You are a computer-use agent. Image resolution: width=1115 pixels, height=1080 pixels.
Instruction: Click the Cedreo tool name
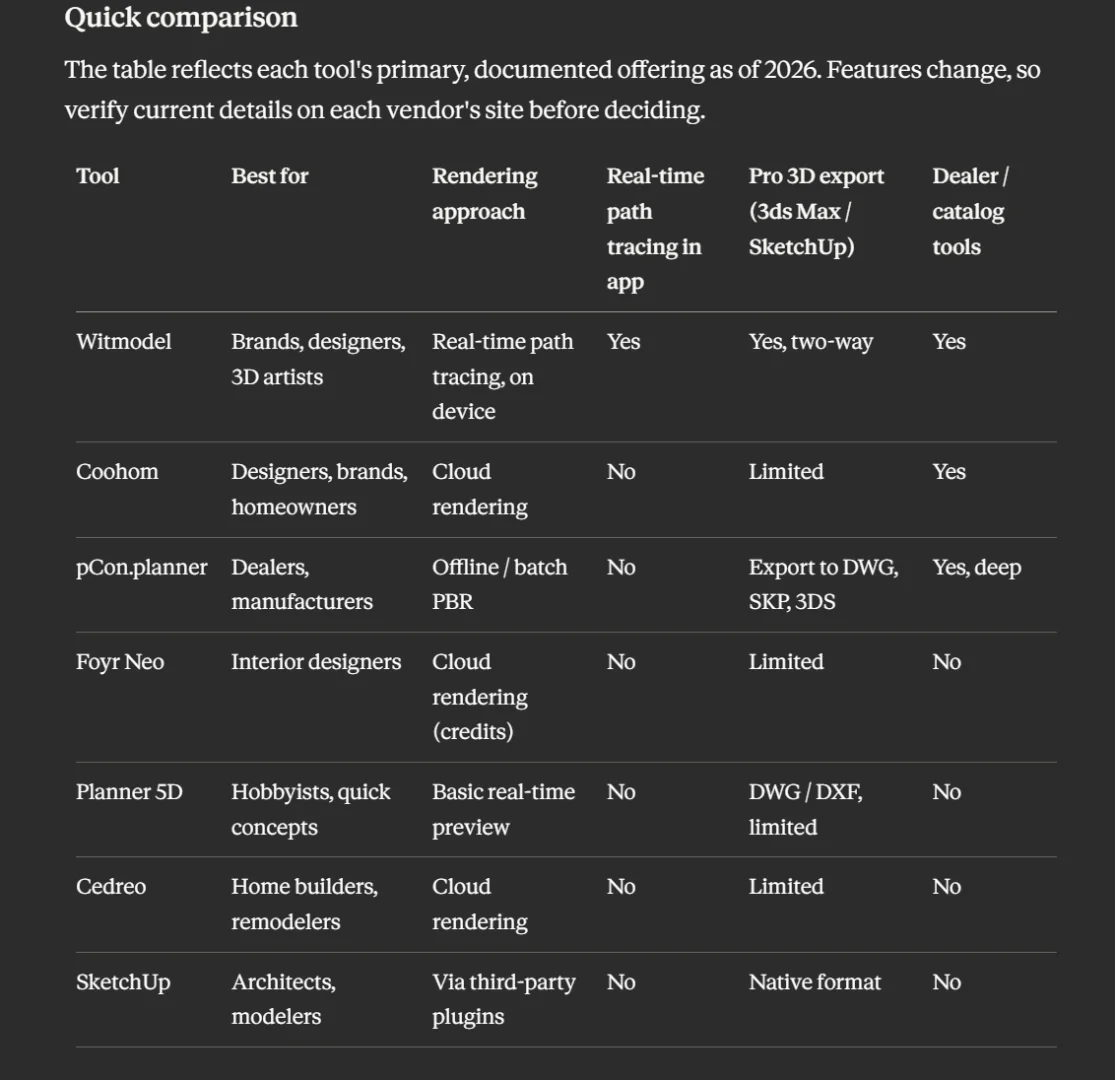tap(111, 887)
